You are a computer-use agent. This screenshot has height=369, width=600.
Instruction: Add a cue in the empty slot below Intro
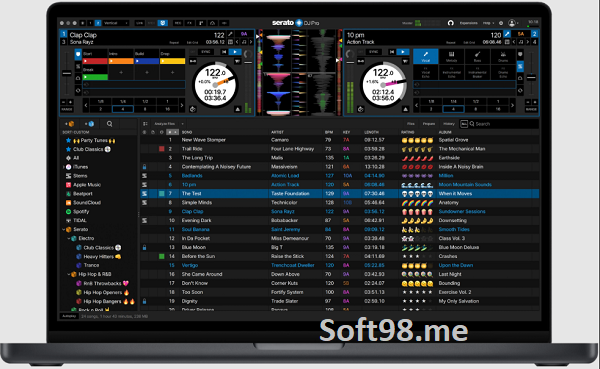[x=121, y=72]
